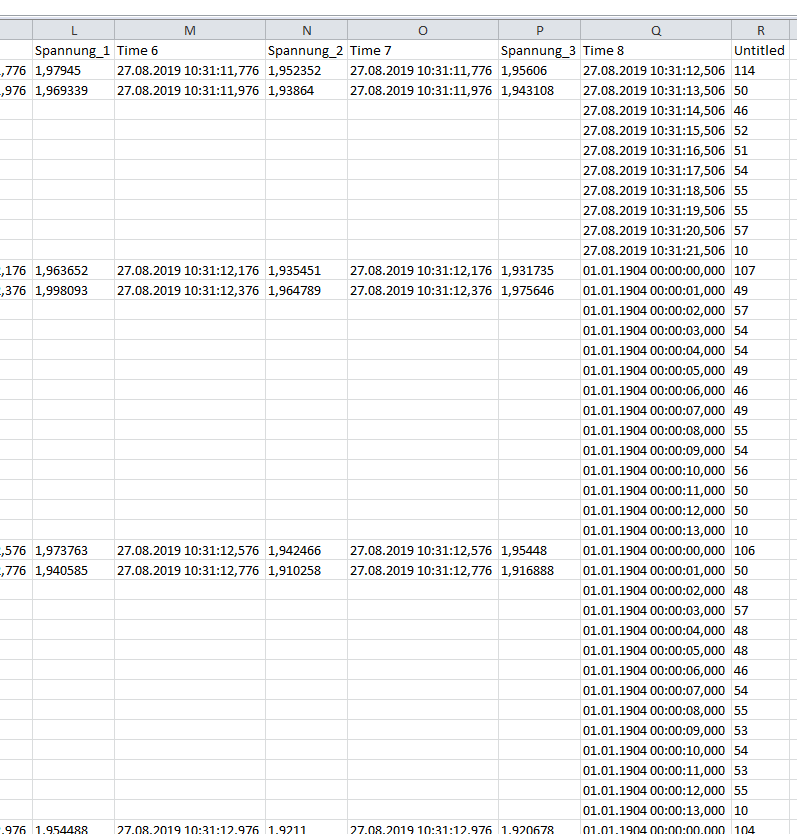Select Time 6 cell 27.08.2019 10:31:11,776

tap(190, 70)
